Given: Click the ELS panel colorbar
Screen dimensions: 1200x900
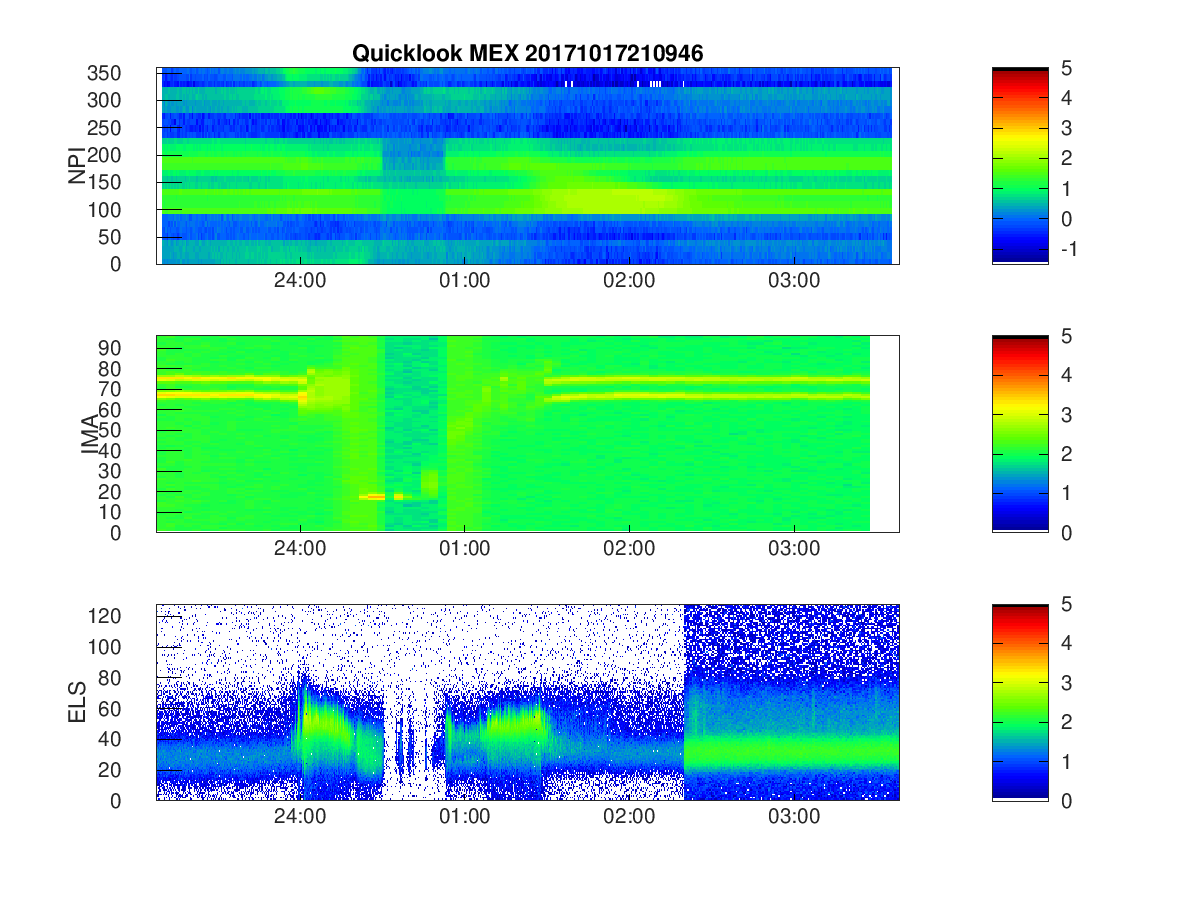Looking at the screenshot, I should tap(1020, 702).
